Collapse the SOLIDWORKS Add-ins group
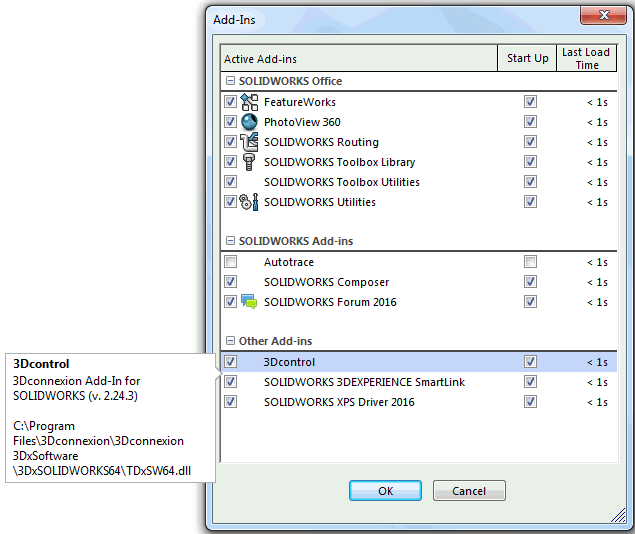The image size is (635, 534). (x=230, y=240)
